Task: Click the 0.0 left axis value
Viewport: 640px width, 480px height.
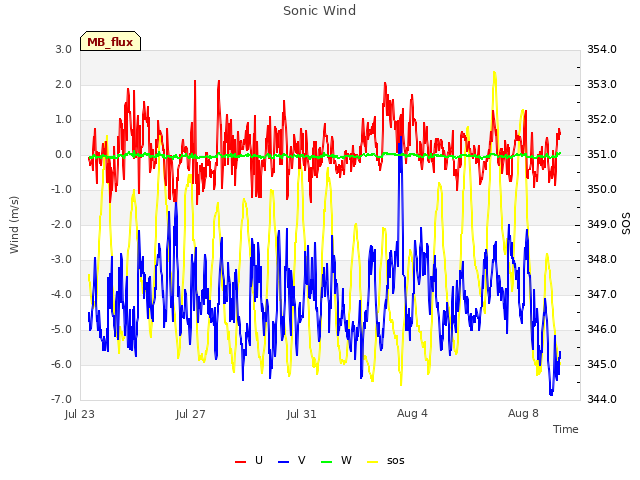Action: coord(64,155)
